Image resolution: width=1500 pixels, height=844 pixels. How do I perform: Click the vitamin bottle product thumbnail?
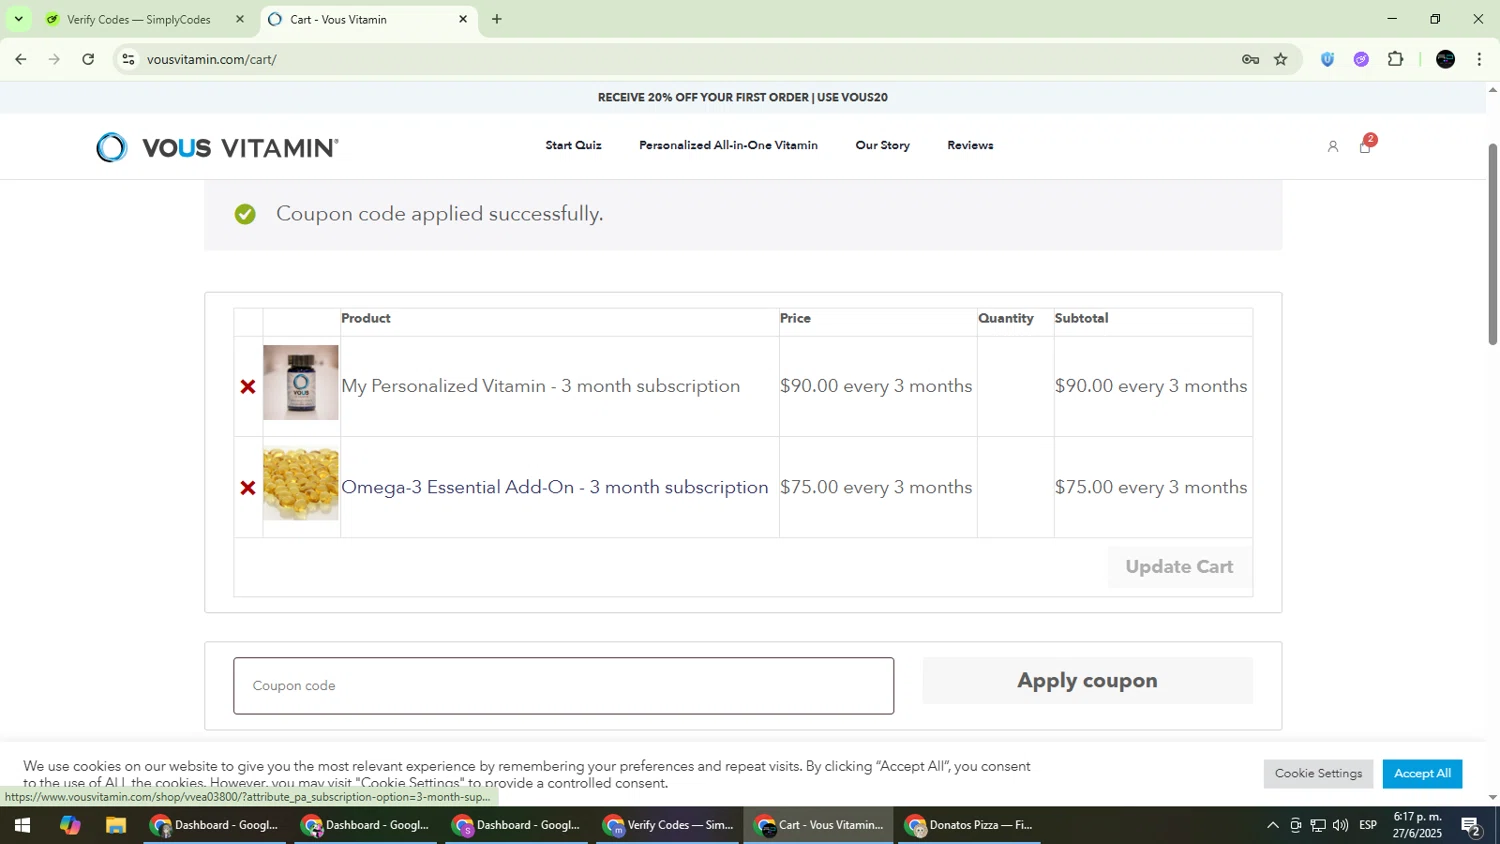(x=301, y=383)
